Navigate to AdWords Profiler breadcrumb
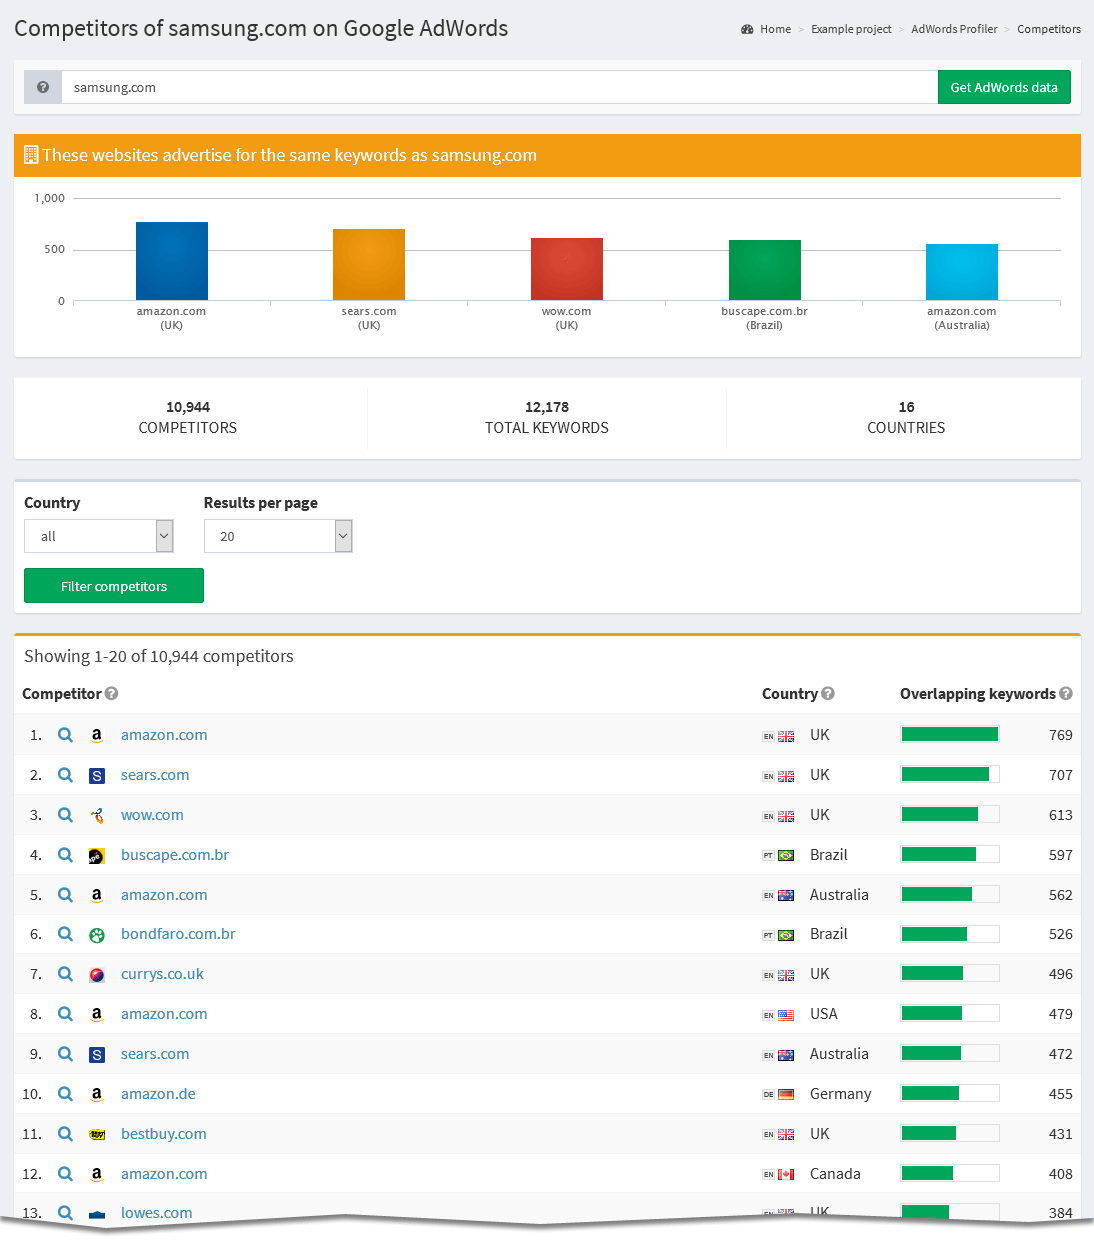This screenshot has width=1094, height=1242. click(x=954, y=29)
